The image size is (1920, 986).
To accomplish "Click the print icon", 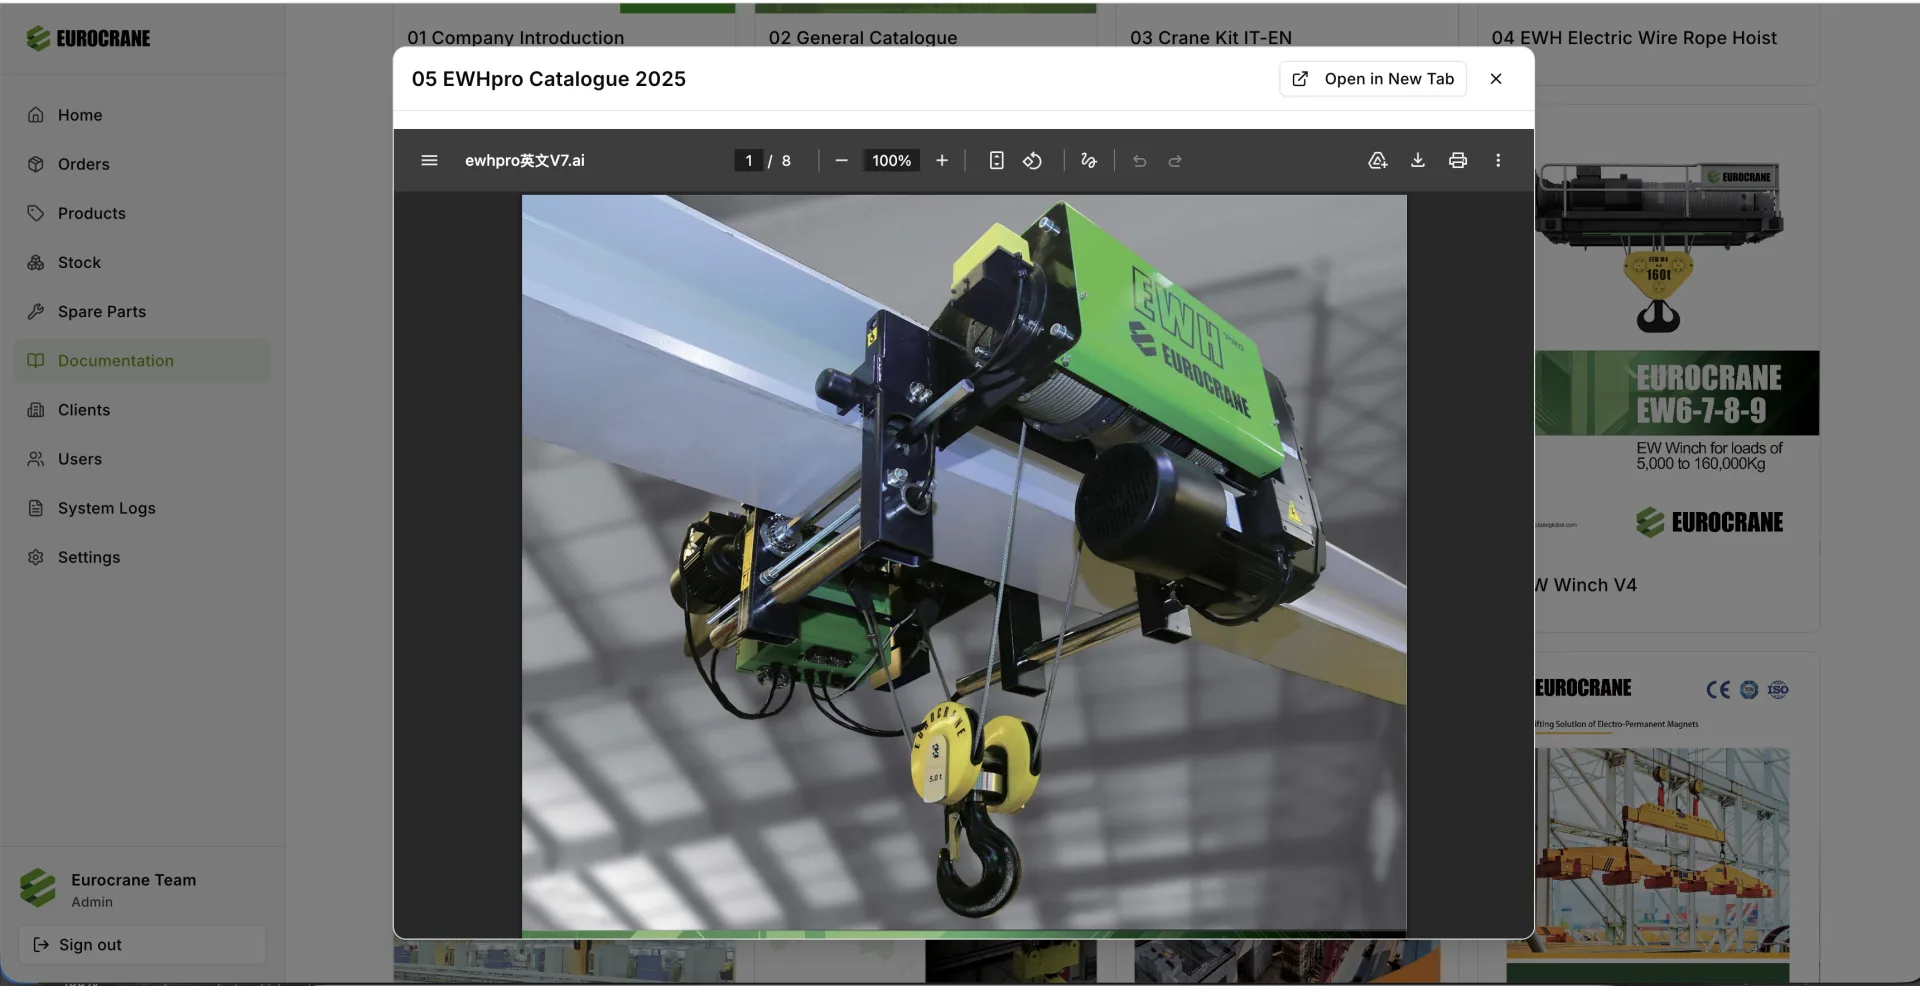I will pos(1457,160).
